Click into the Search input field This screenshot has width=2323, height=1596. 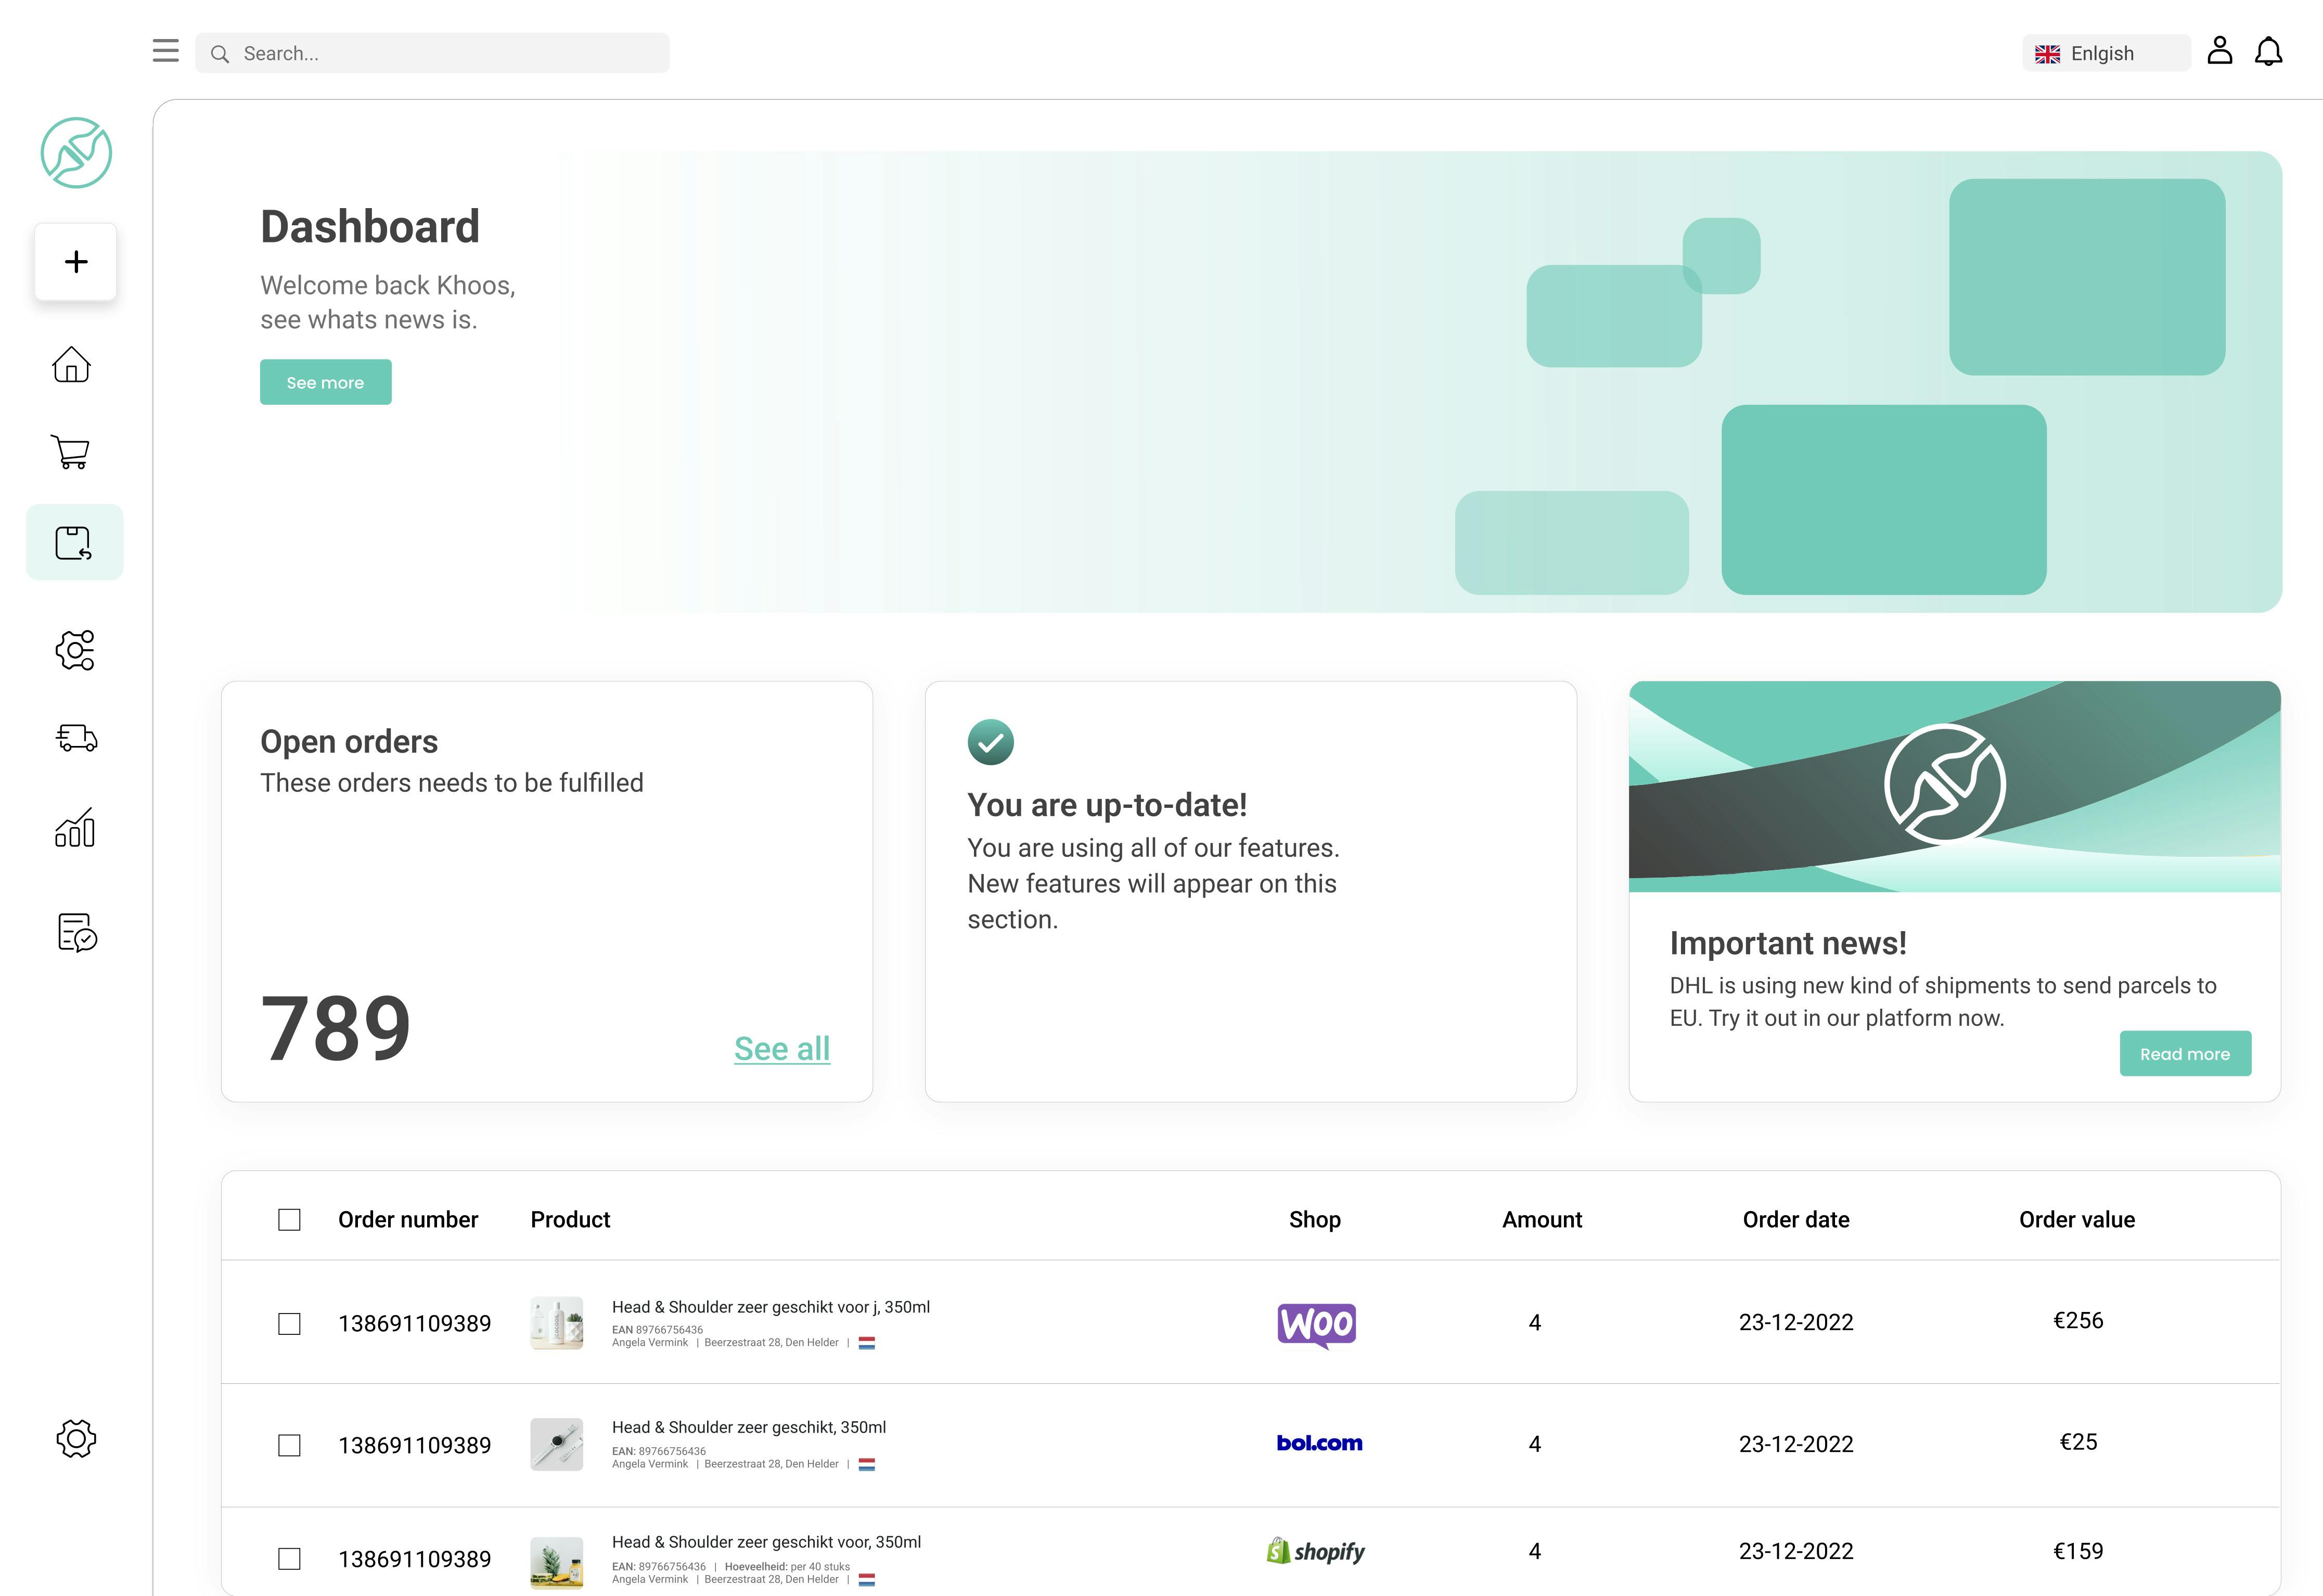coord(440,53)
